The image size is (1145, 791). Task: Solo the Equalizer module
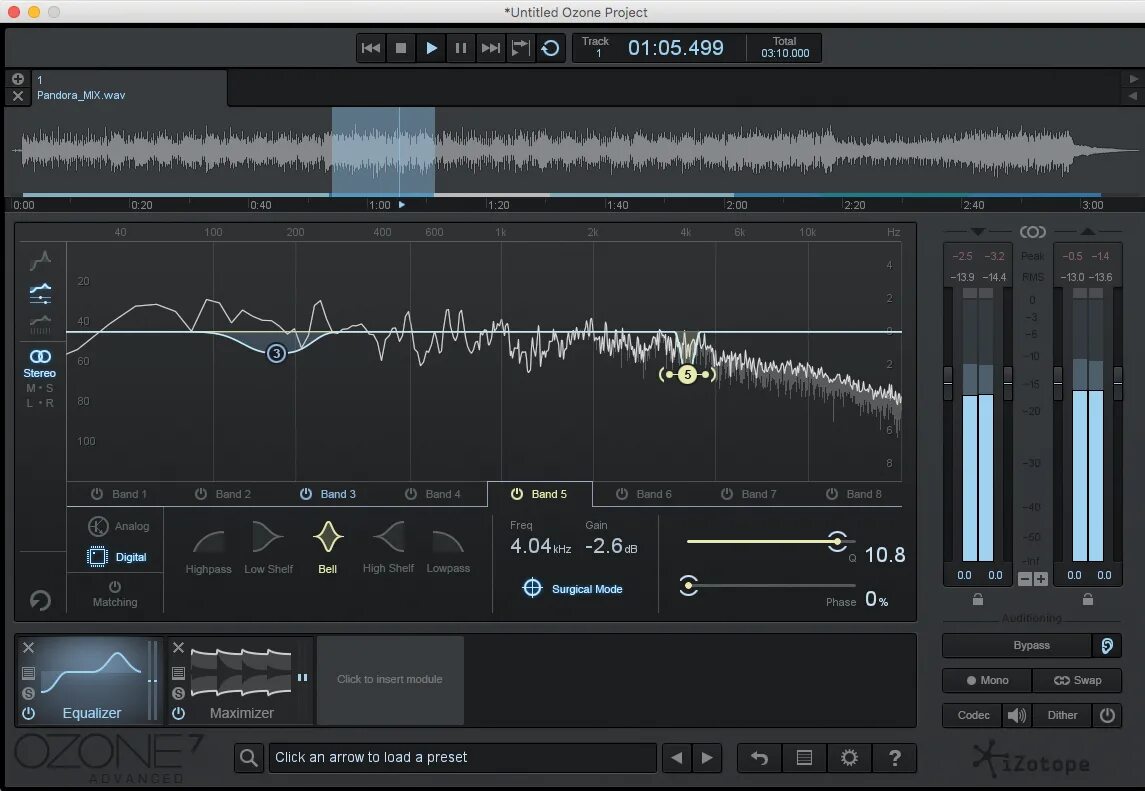click(x=28, y=693)
